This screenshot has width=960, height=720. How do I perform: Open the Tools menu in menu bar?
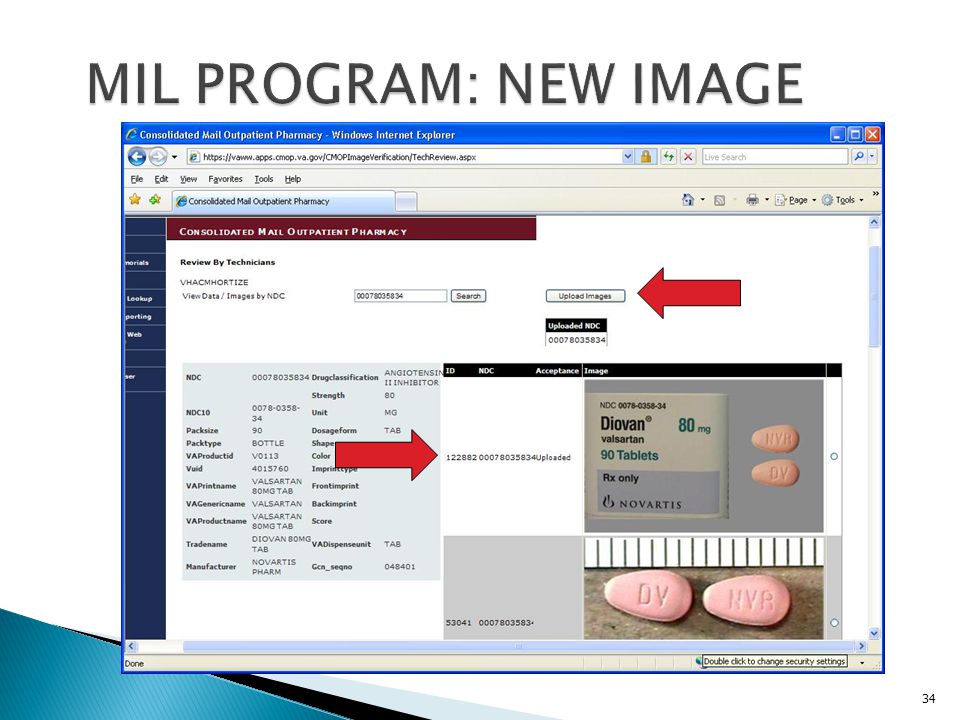[x=264, y=179]
